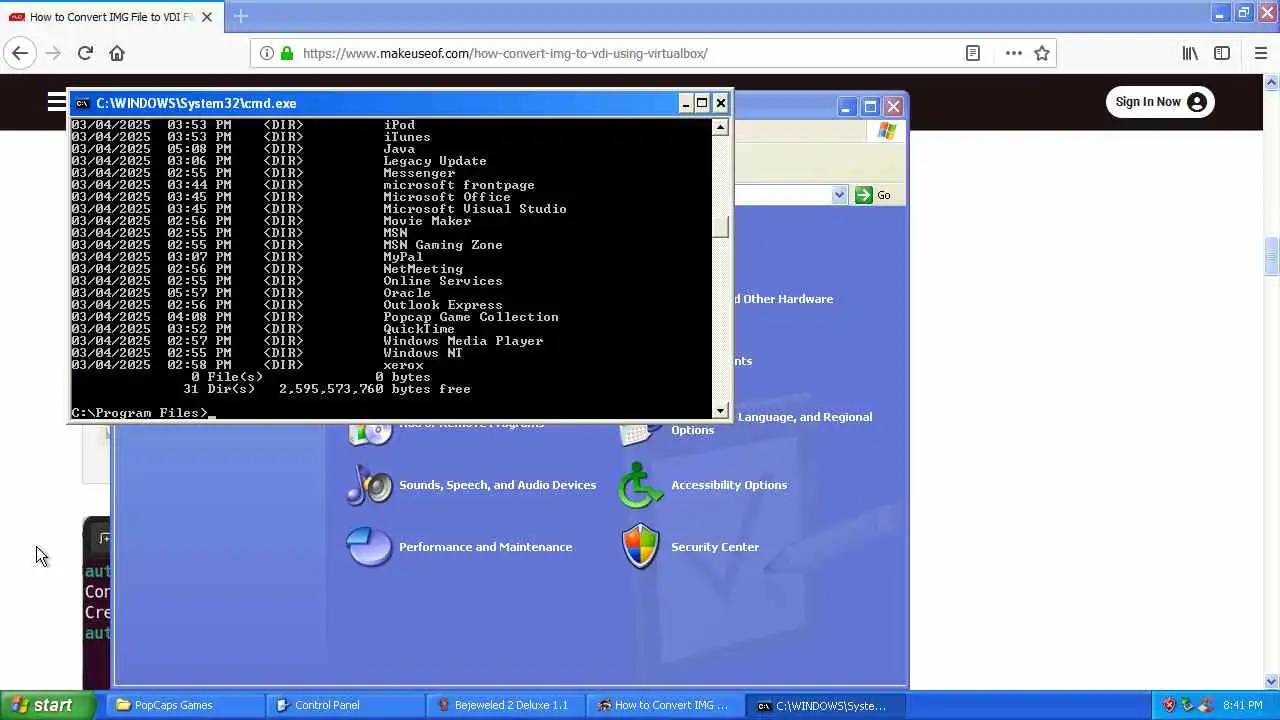The width and height of the screenshot is (1280, 720).
Task: Select the C:\WINDOWS\Syste... taskbar item
Action: 826,705
